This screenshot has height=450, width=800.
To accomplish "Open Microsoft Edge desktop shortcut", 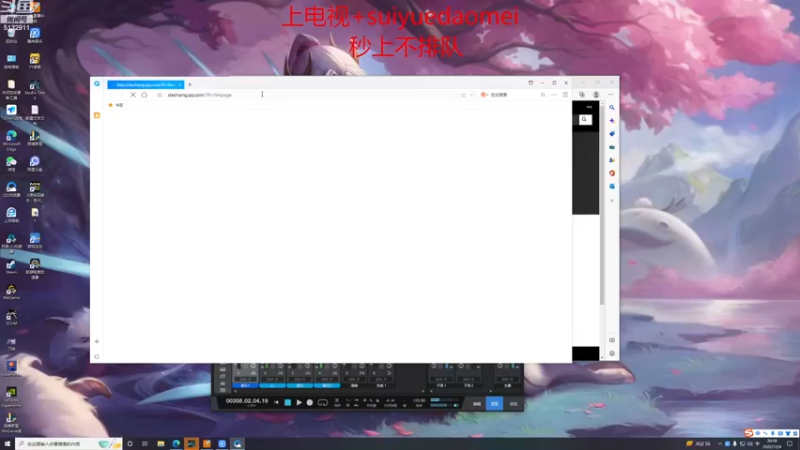I will [x=11, y=139].
